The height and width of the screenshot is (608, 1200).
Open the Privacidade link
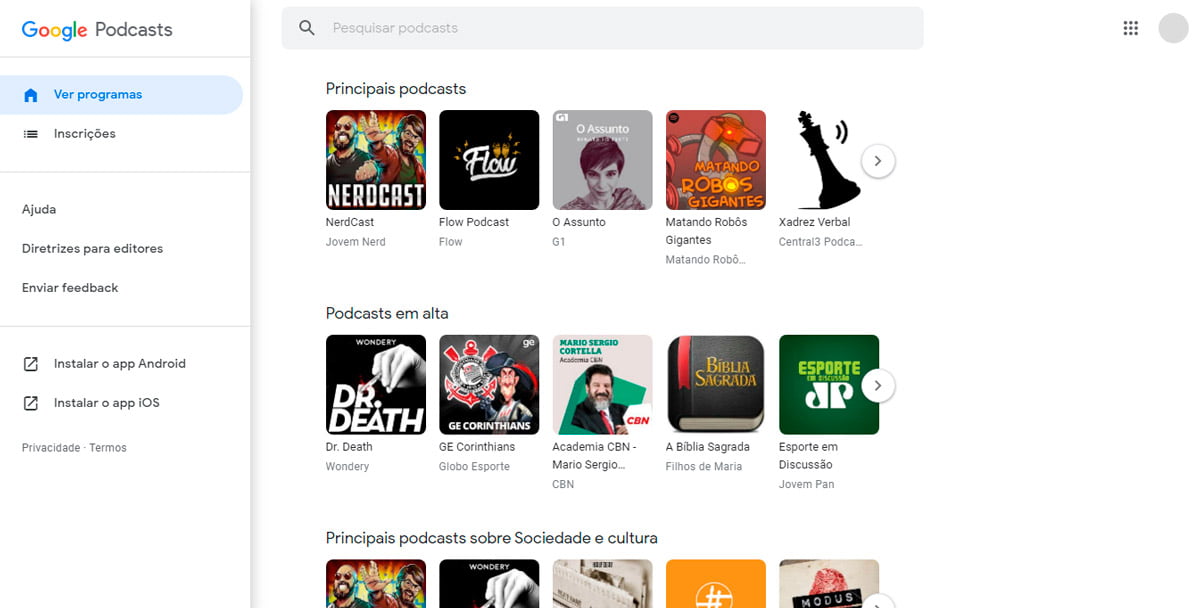pos(51,447)
